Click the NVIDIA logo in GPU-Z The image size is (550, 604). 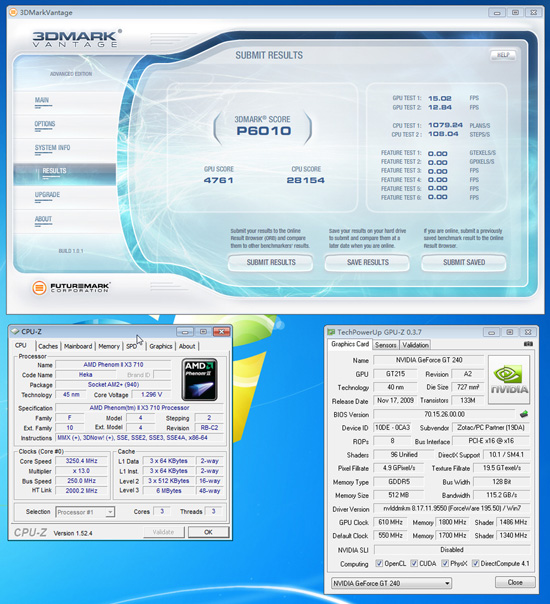pos(509,380)
